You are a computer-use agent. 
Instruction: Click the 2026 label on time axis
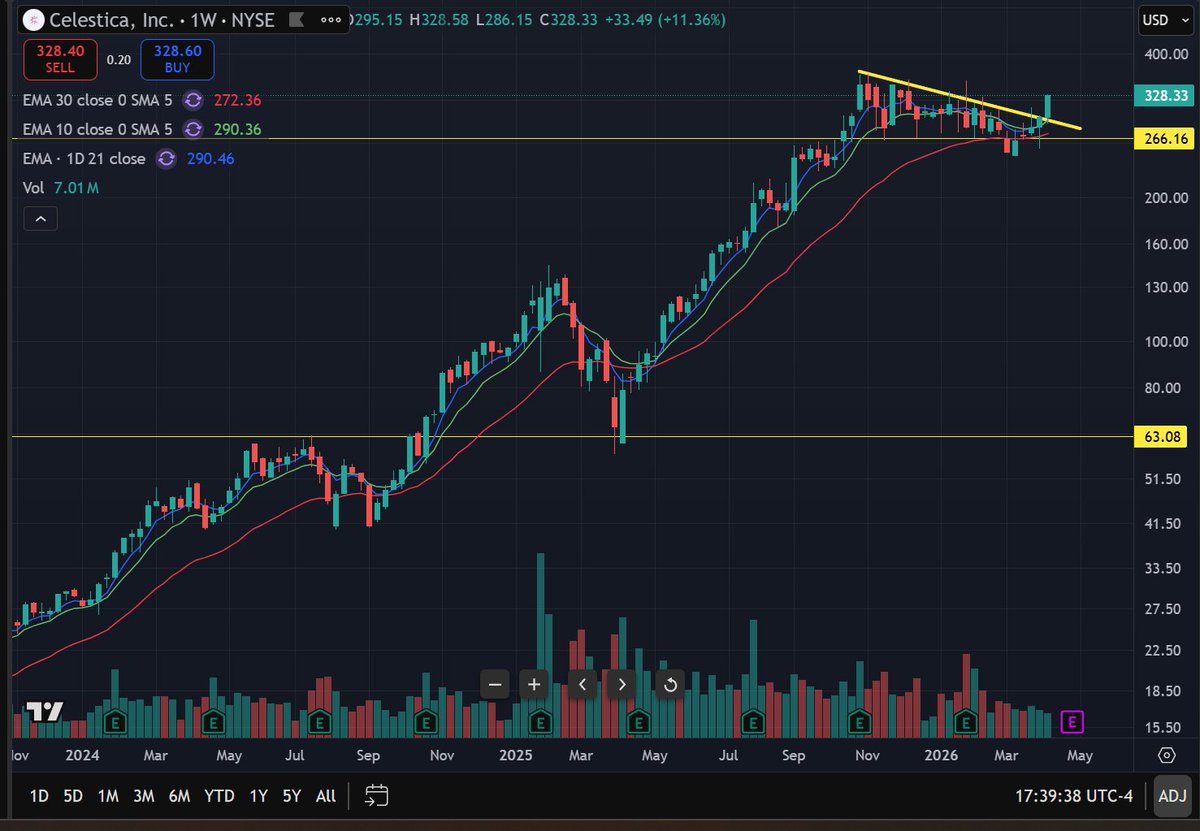tap(942, 756)
